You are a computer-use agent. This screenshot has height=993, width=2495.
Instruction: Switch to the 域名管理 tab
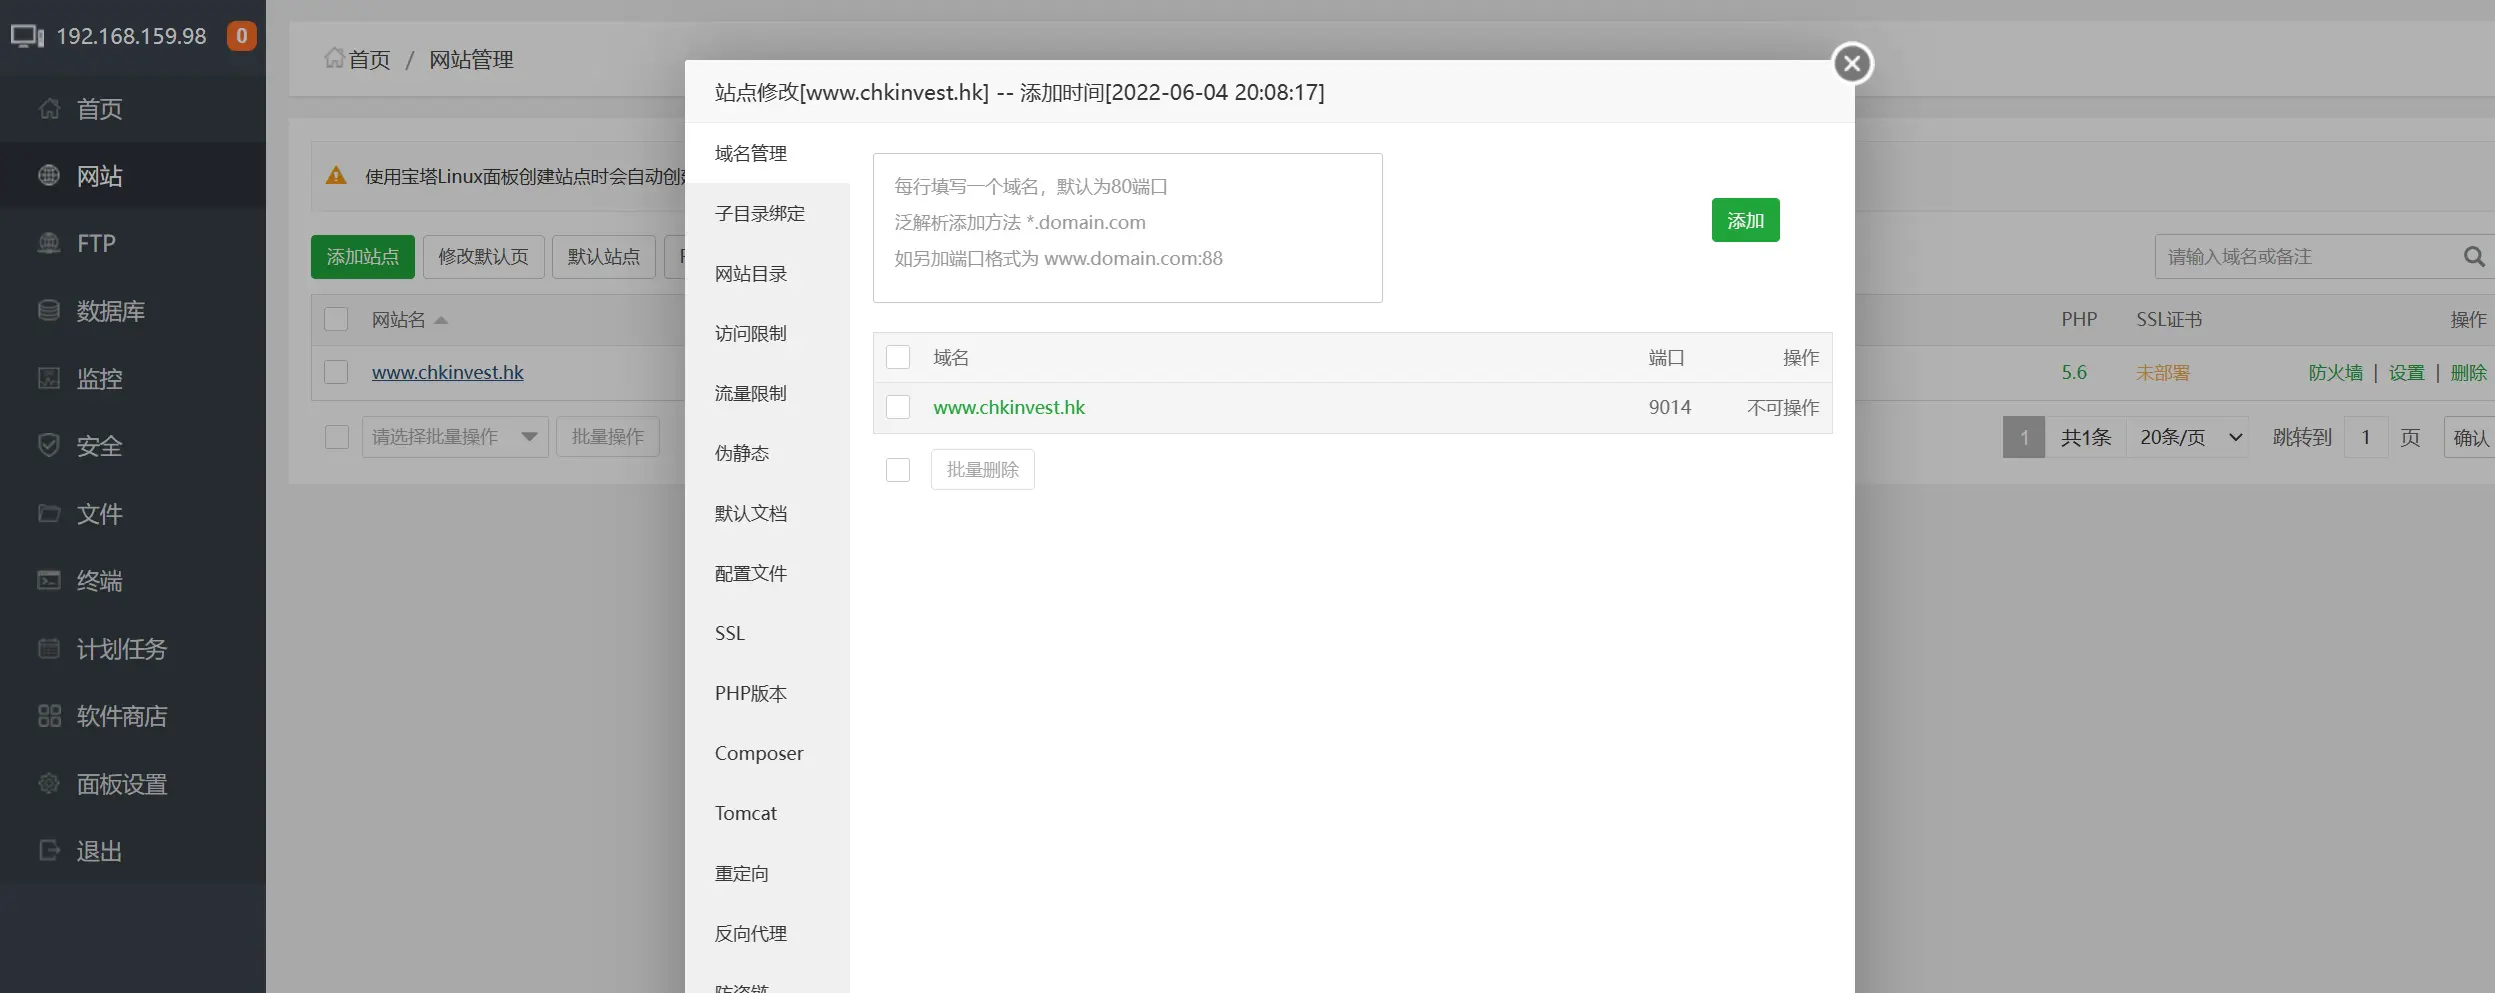coord(767,153)
